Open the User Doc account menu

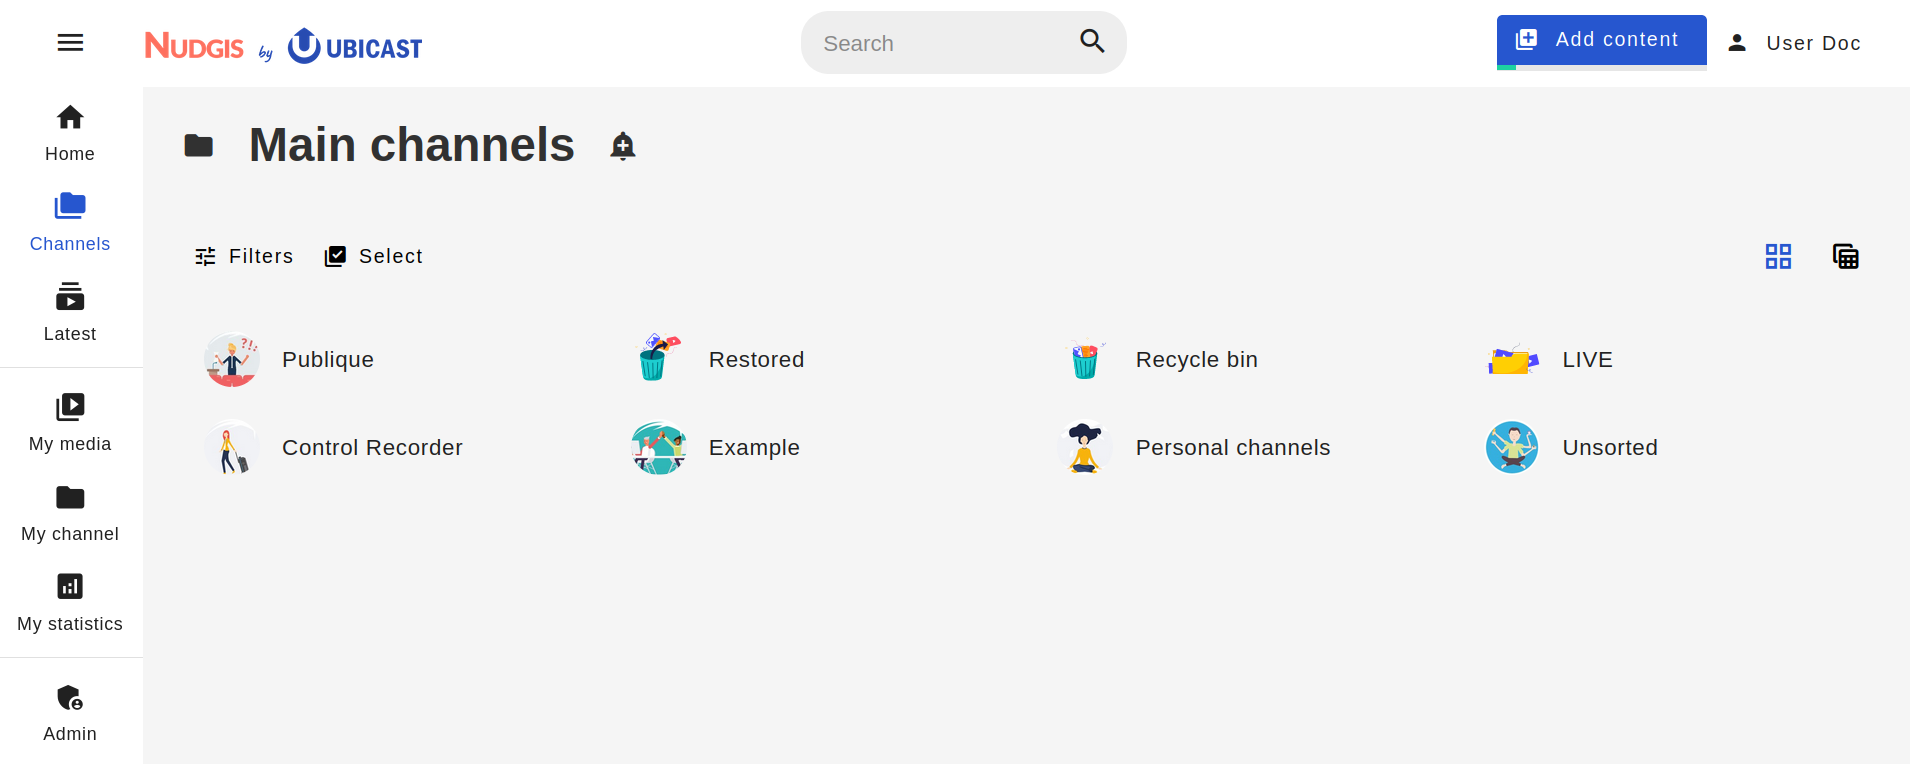[1795, 43]
